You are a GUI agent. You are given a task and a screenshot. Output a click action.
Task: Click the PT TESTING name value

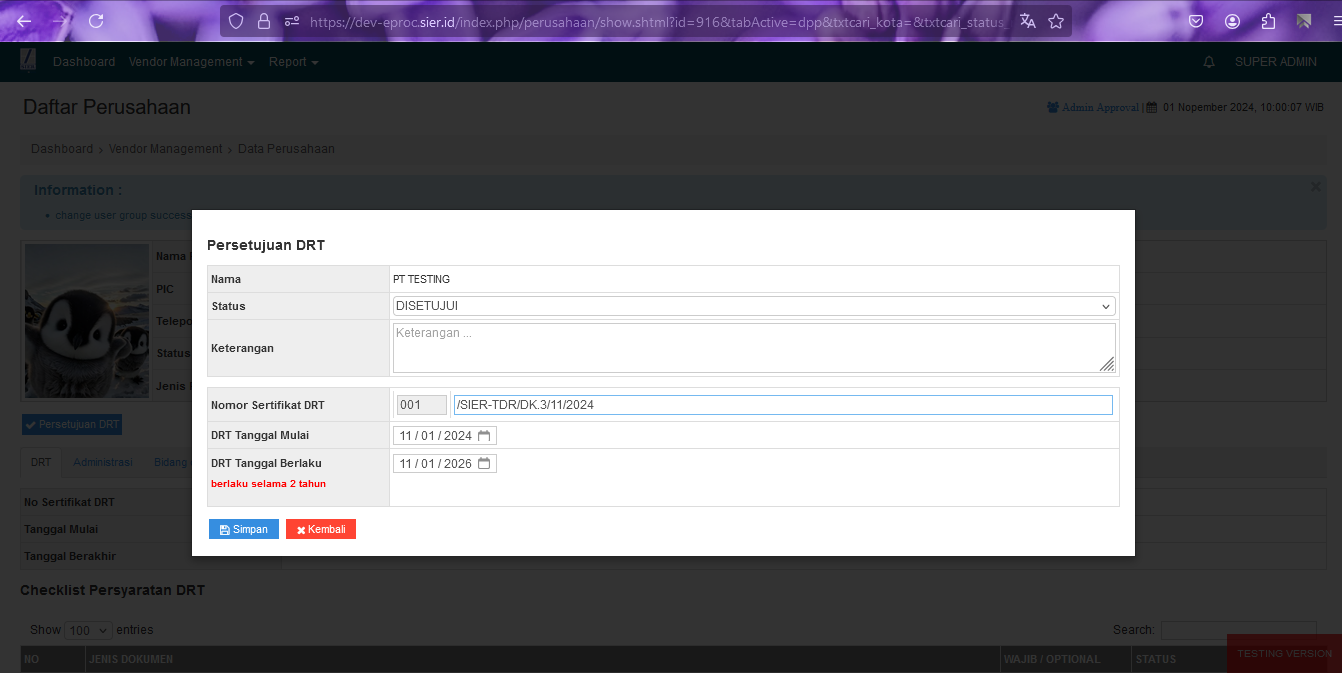pos(421,279)
